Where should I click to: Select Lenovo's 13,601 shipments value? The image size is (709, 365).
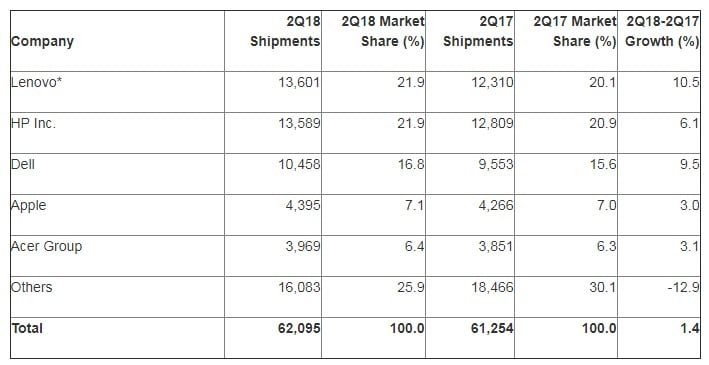pos(299,83)
